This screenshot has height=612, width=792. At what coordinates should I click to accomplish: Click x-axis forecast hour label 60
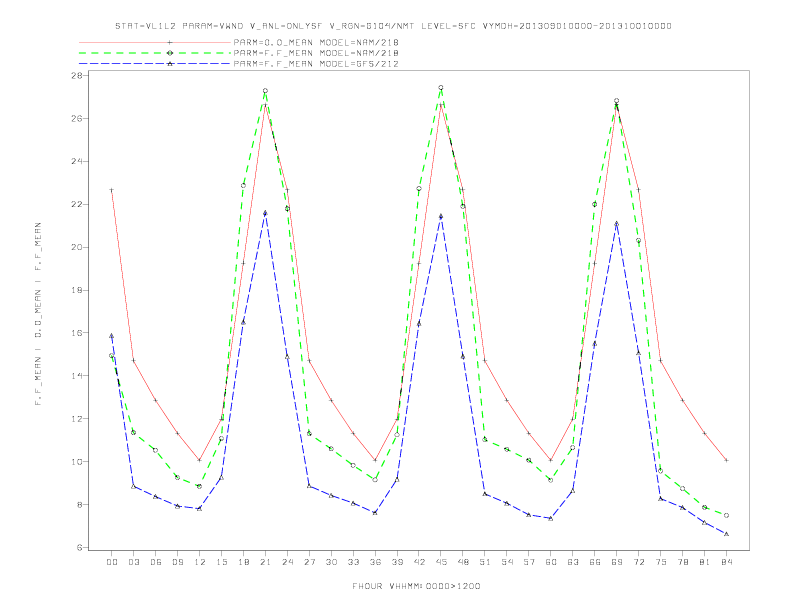click(551, 562)
